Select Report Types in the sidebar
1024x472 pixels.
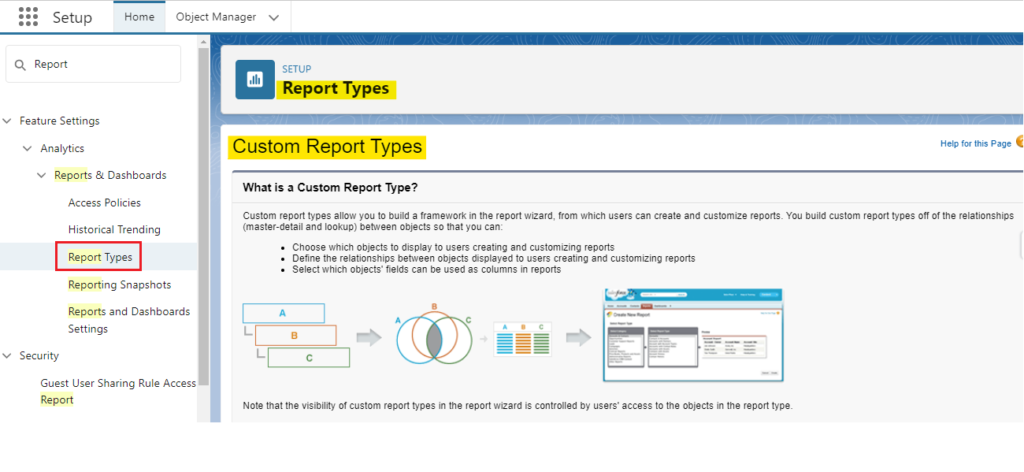point(99,257)
